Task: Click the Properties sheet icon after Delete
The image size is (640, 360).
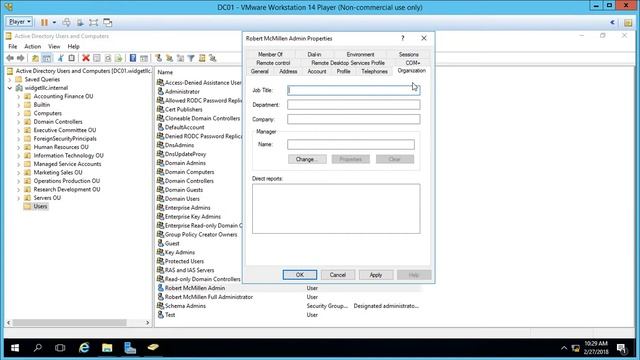Action: click(x=97, y=58)
